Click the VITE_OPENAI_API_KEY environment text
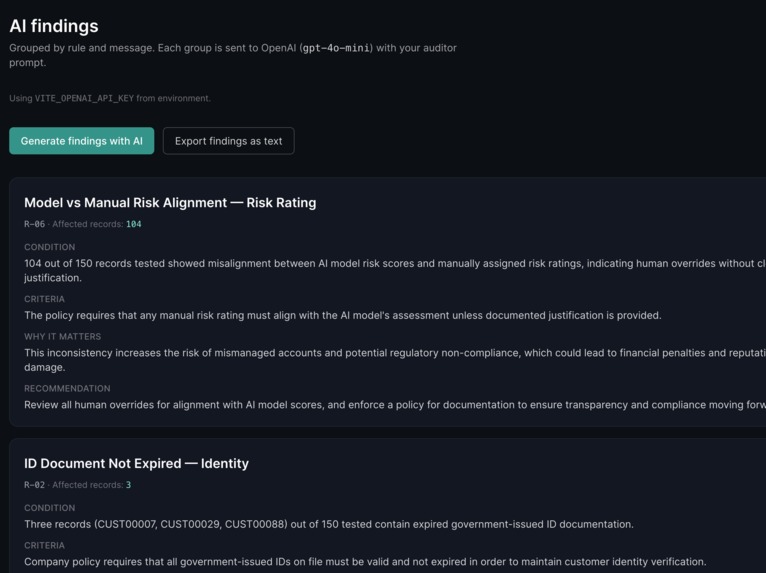This screenshot has width=766, height=573. pyautogui.click(x=84, y=98)
